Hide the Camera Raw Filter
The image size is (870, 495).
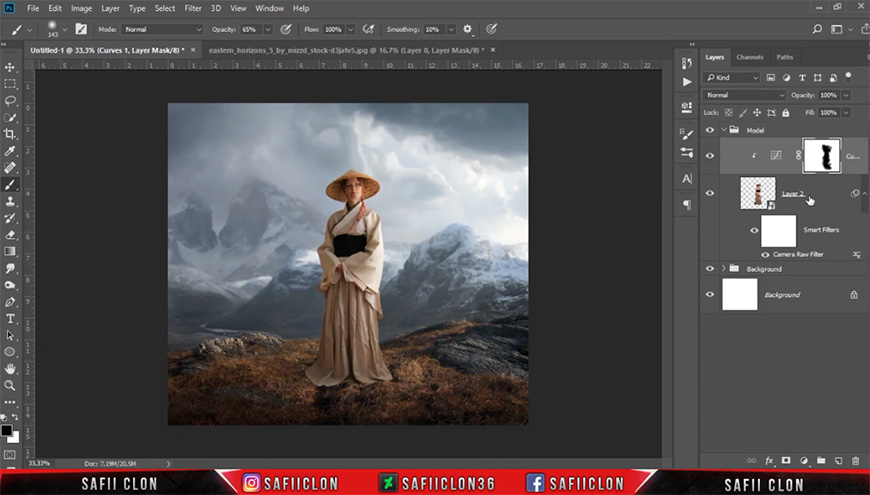pyautogui.click(x=765, y=255)
